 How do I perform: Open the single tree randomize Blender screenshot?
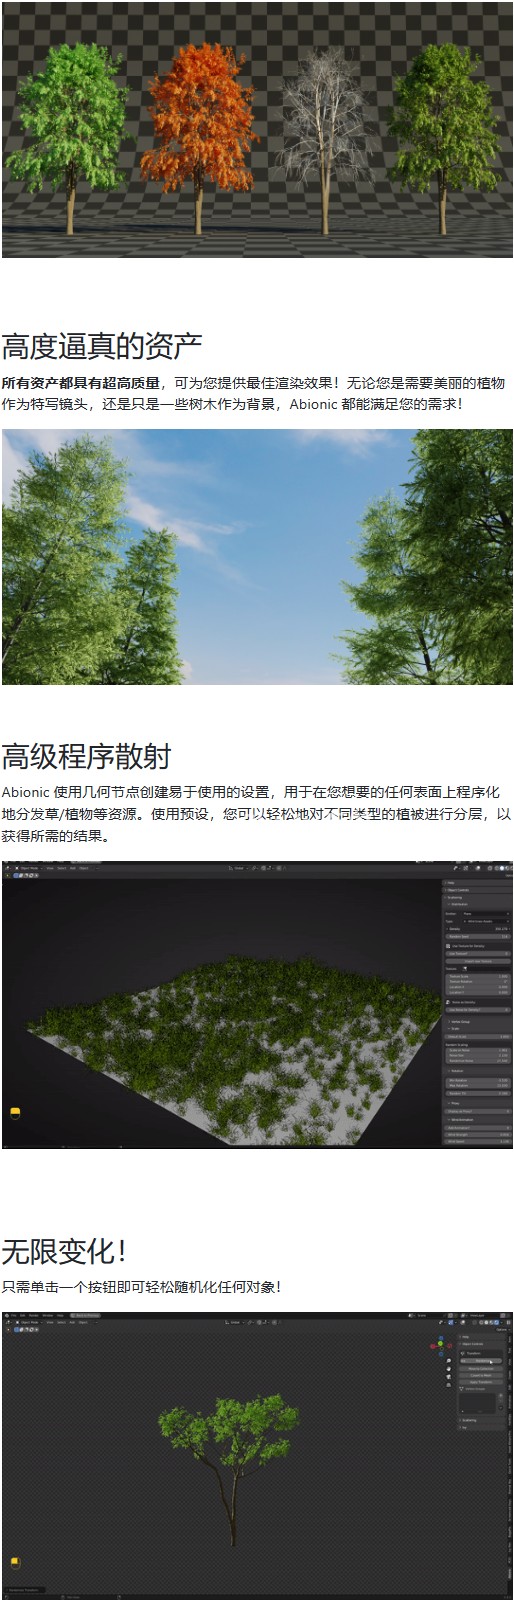pos(257,1455)
